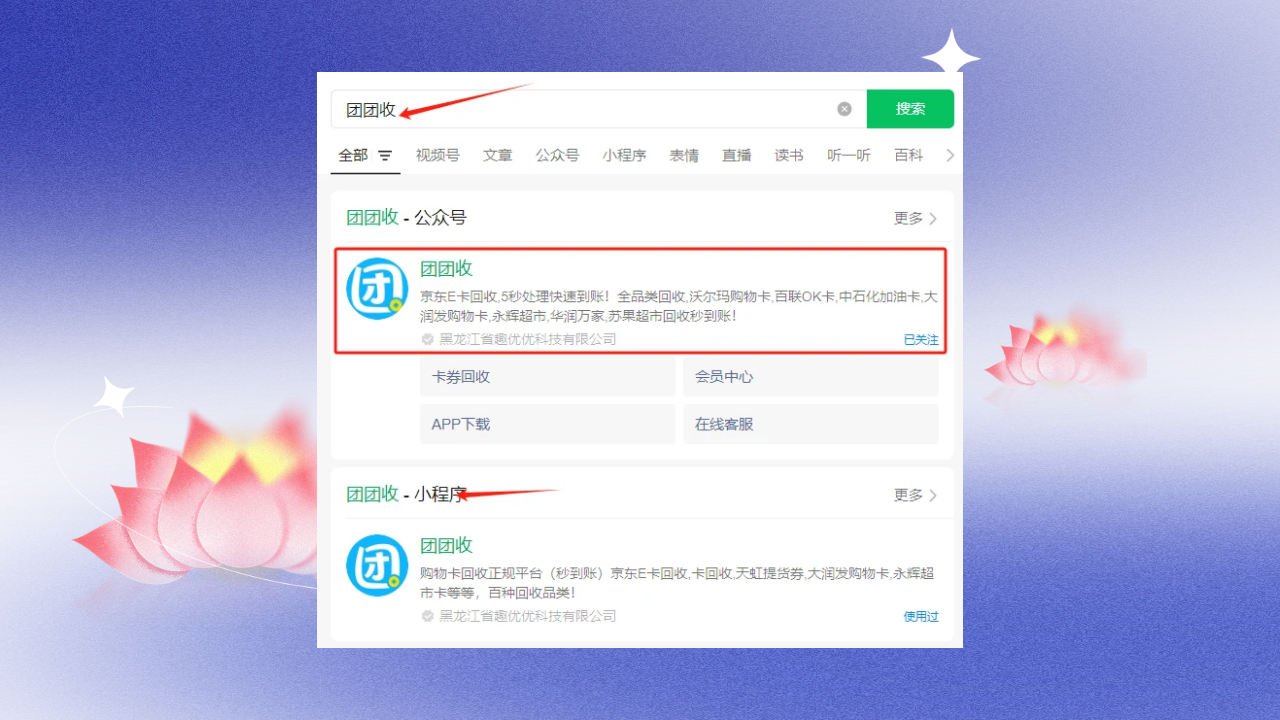Select the 读书 tab
The image size is (1280, 720).
pos(789,156)
